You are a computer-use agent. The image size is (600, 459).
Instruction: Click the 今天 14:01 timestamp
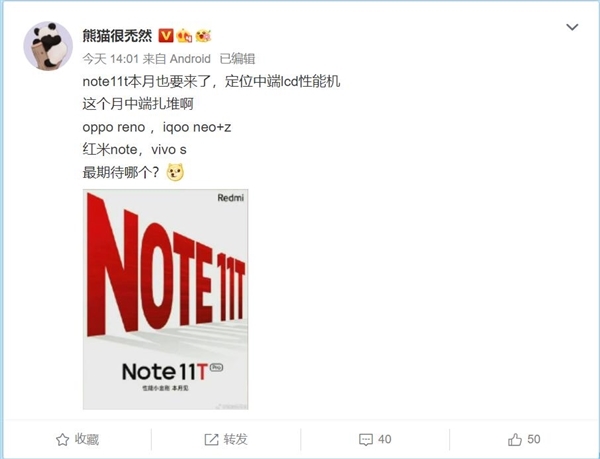coord(110,59)
